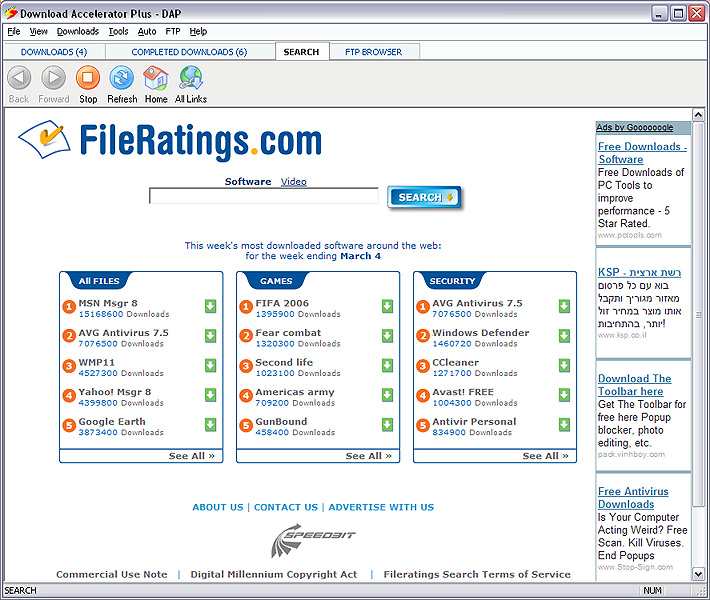Open the FTP menu
Viewport: 710px width, 600px height.
(173, 31)
